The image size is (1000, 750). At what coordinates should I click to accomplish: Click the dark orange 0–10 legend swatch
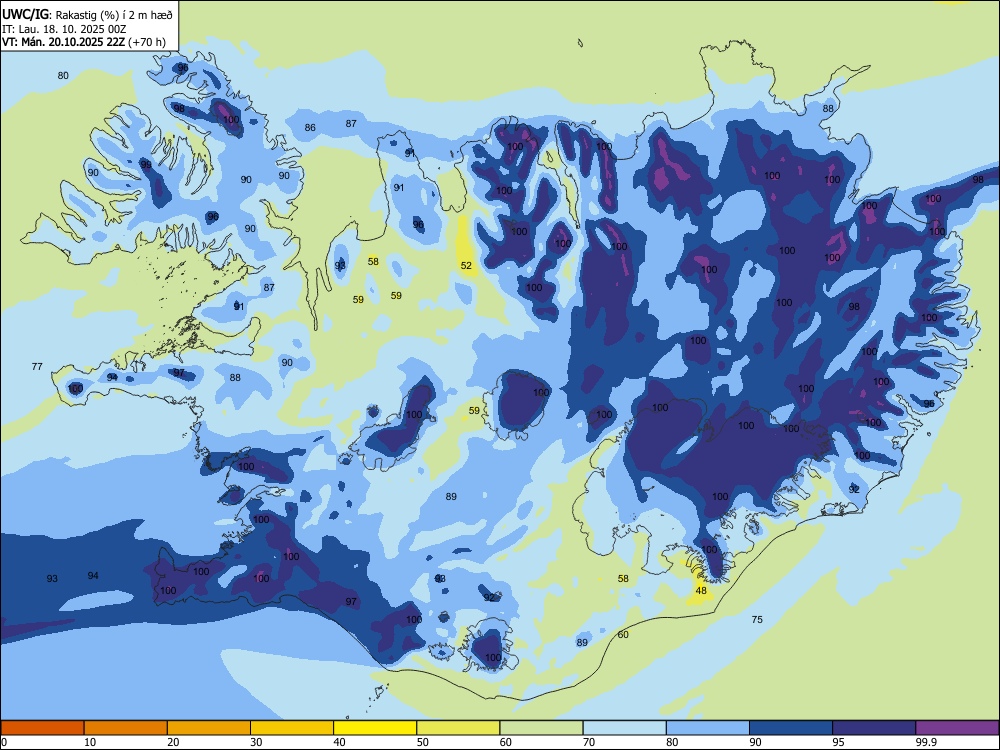[x=42, y=728]
